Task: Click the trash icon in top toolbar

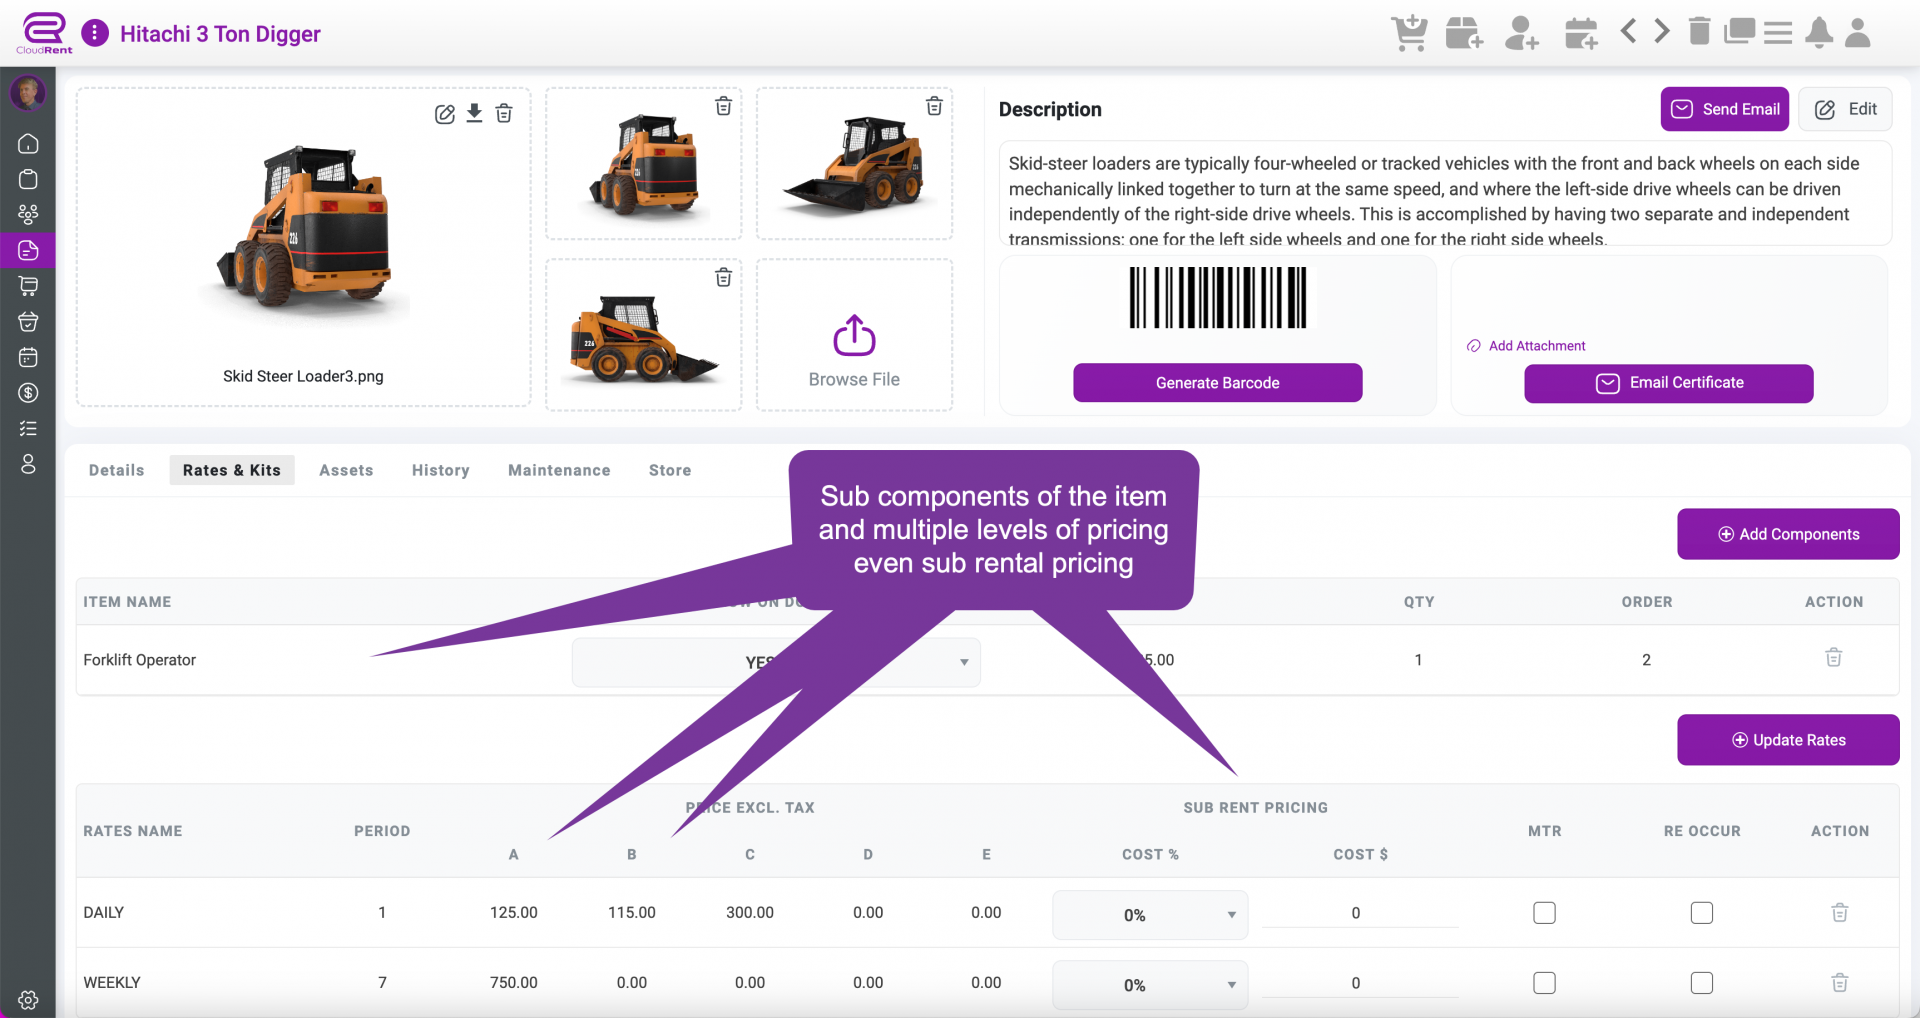Action: 1699,31
